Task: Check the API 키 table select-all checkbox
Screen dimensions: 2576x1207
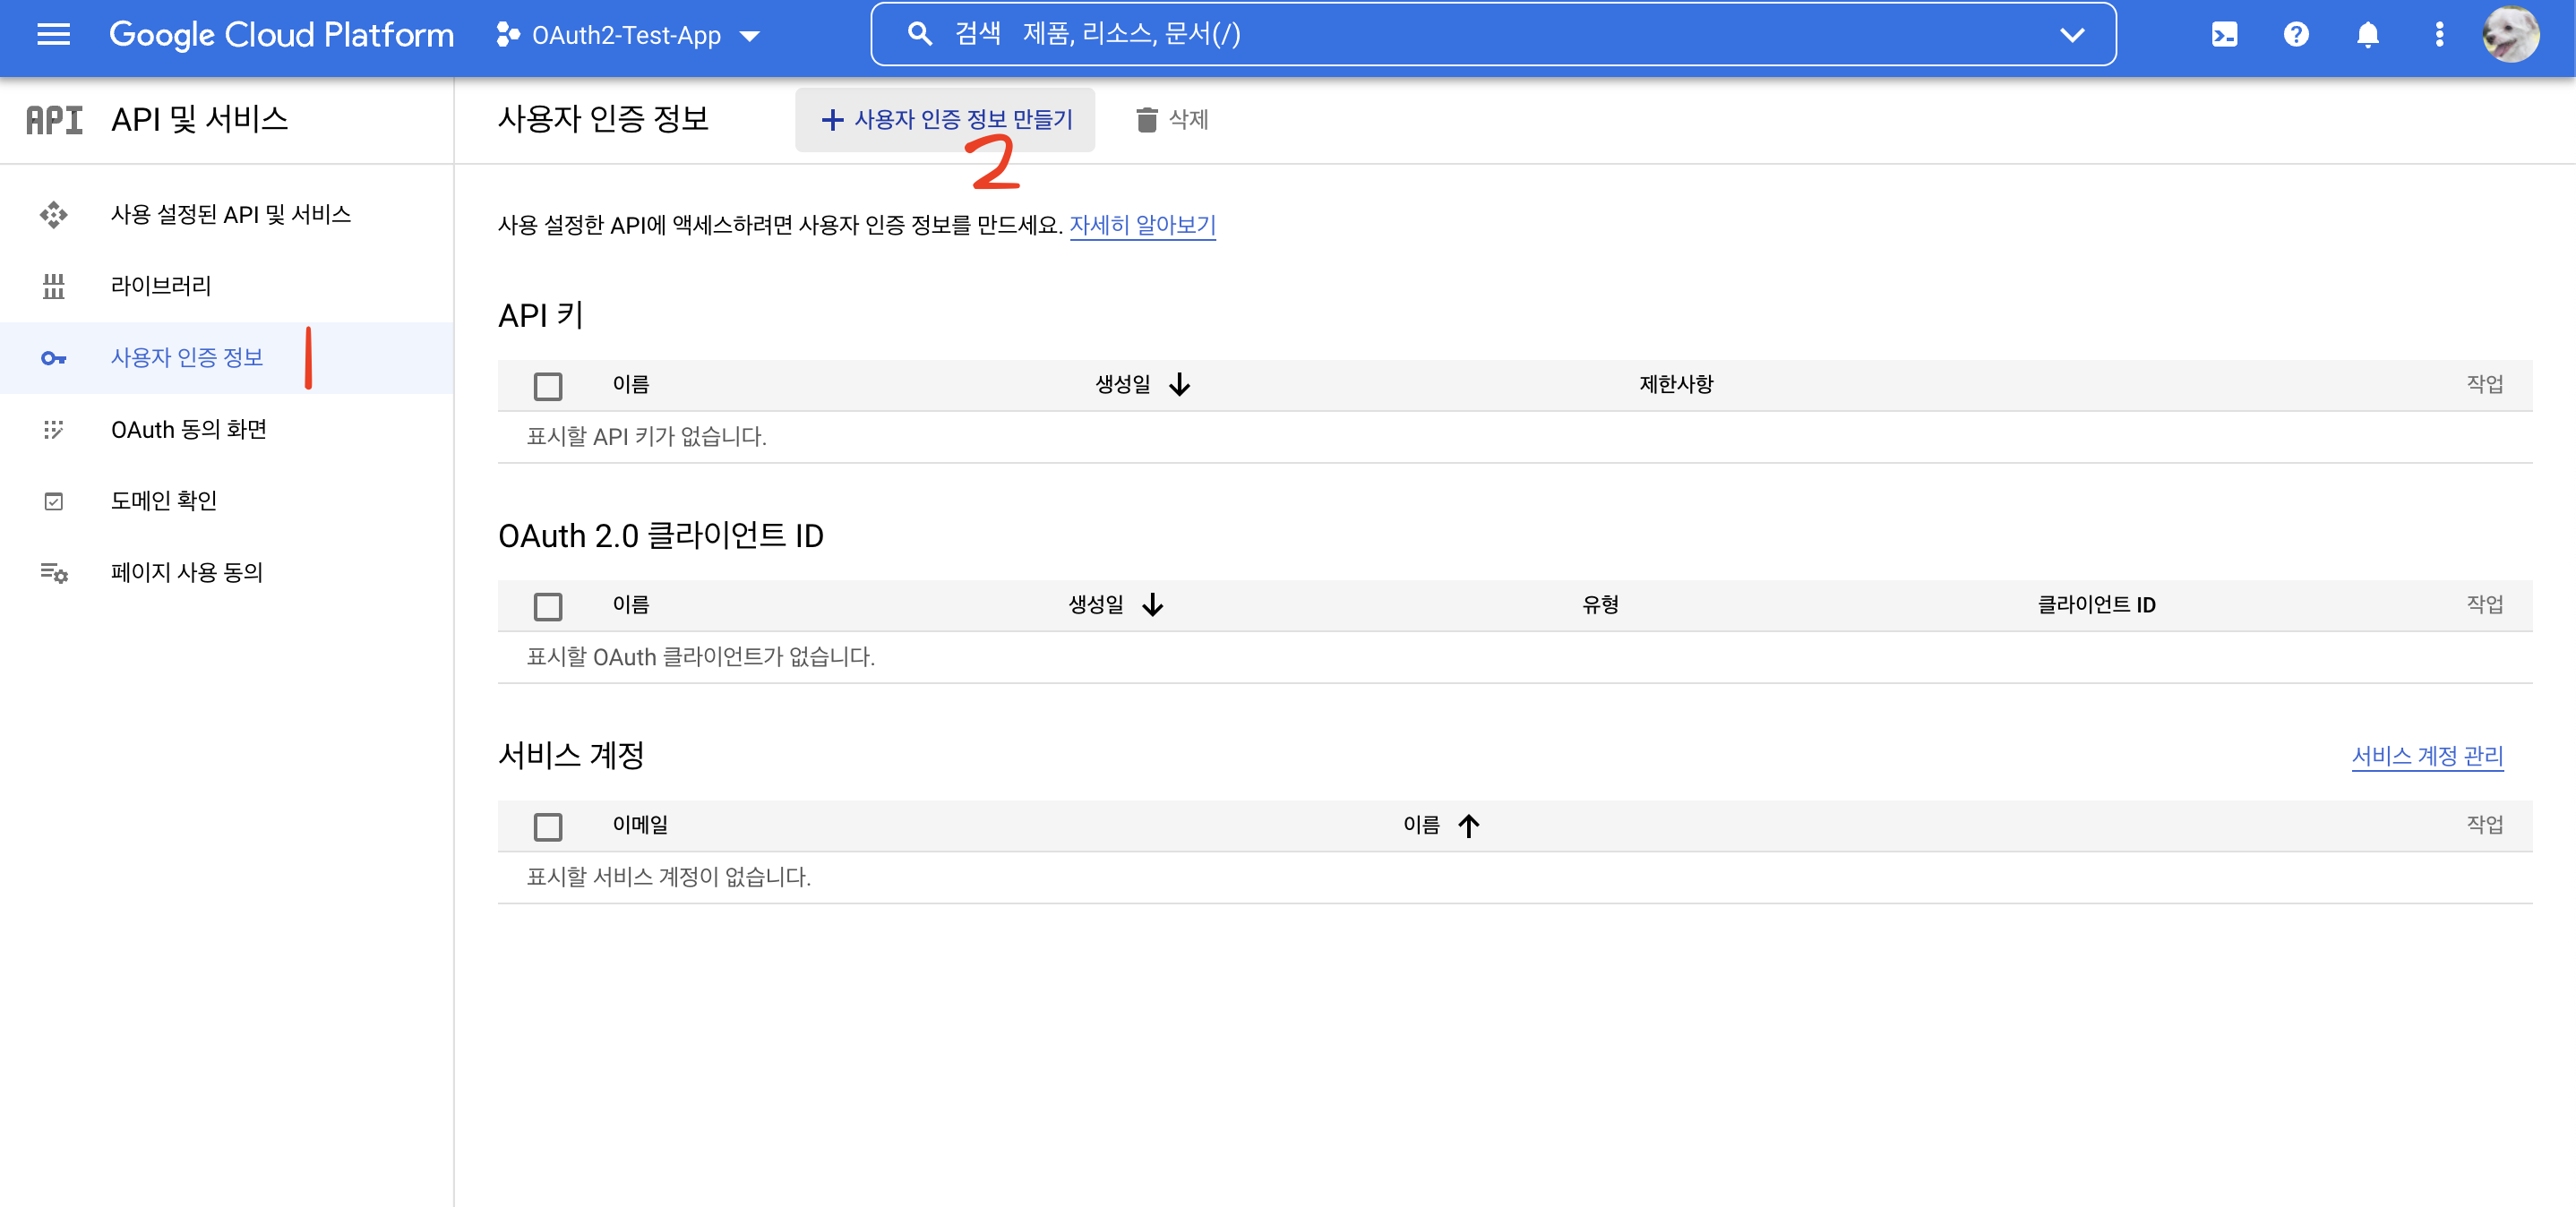Action: coord(548,386)
